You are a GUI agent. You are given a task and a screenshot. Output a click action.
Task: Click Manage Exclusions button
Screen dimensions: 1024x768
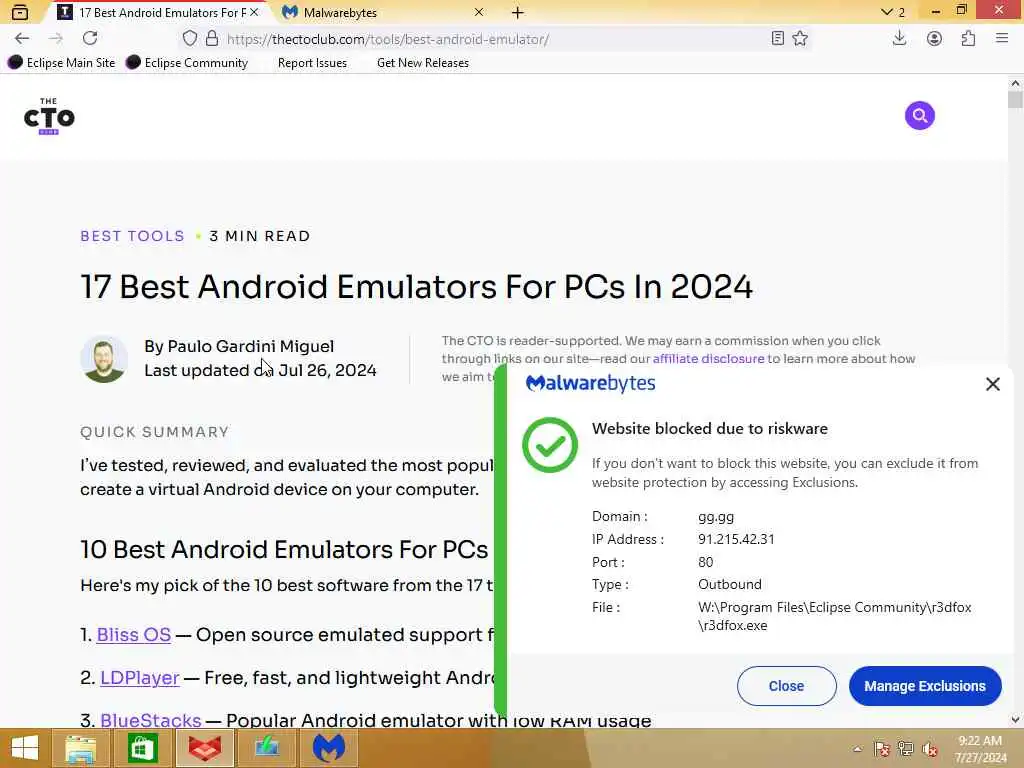coord(925,686)
